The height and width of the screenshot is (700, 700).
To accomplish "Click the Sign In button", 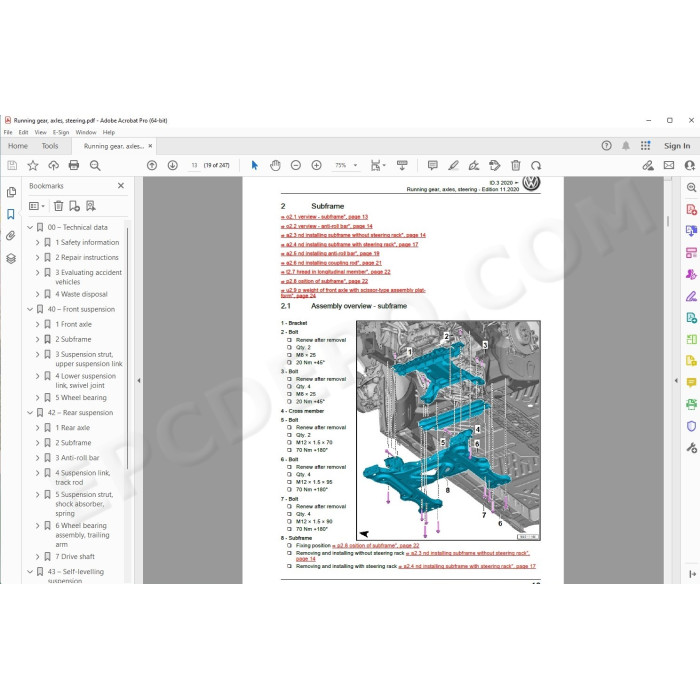I will tap(677, 146).
